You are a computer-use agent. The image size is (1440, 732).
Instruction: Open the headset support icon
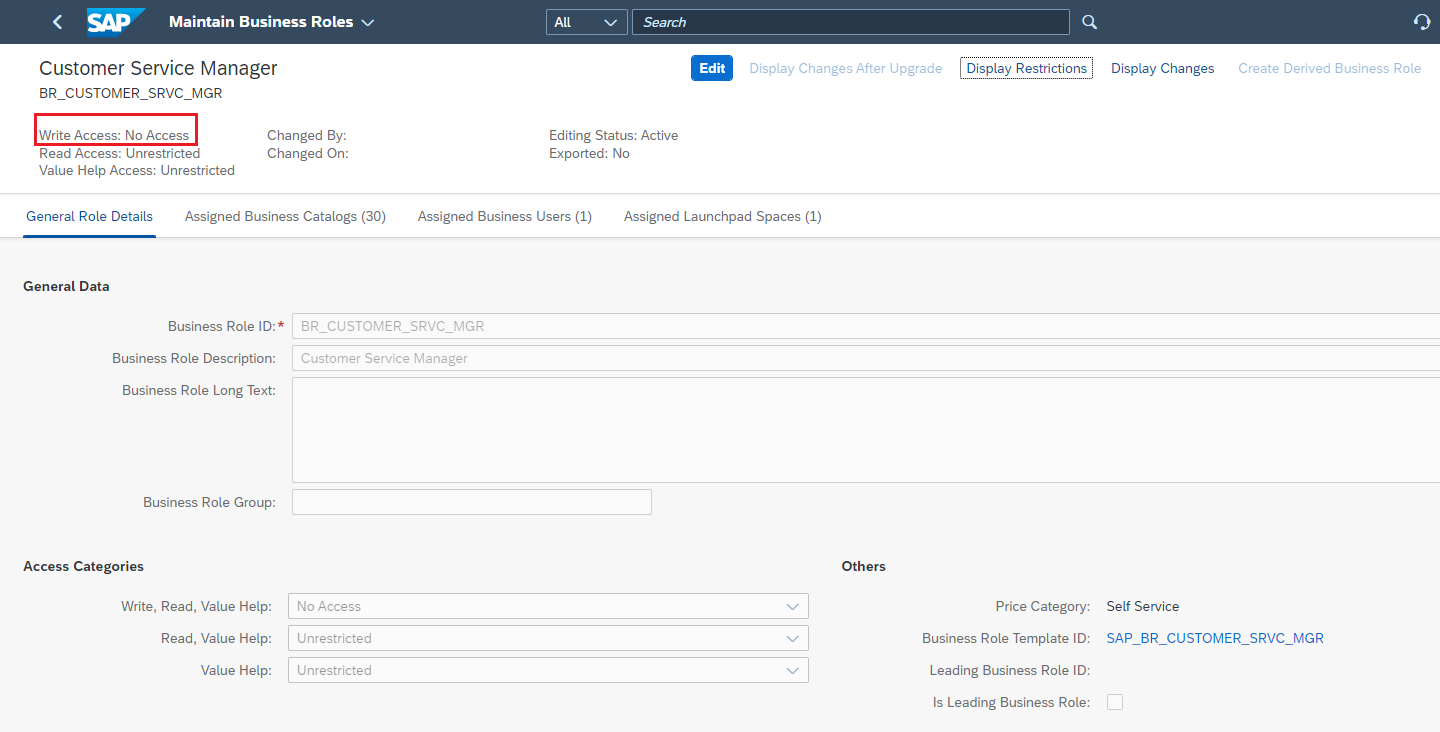click(1422, 22)
